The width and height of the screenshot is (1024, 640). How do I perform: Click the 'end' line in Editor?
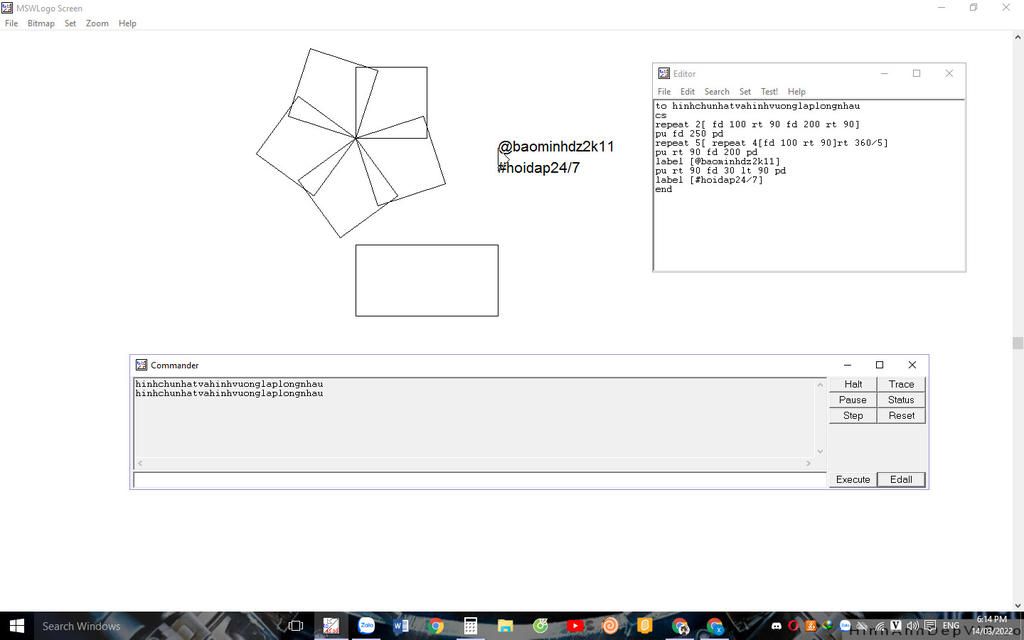click(664, 189)
